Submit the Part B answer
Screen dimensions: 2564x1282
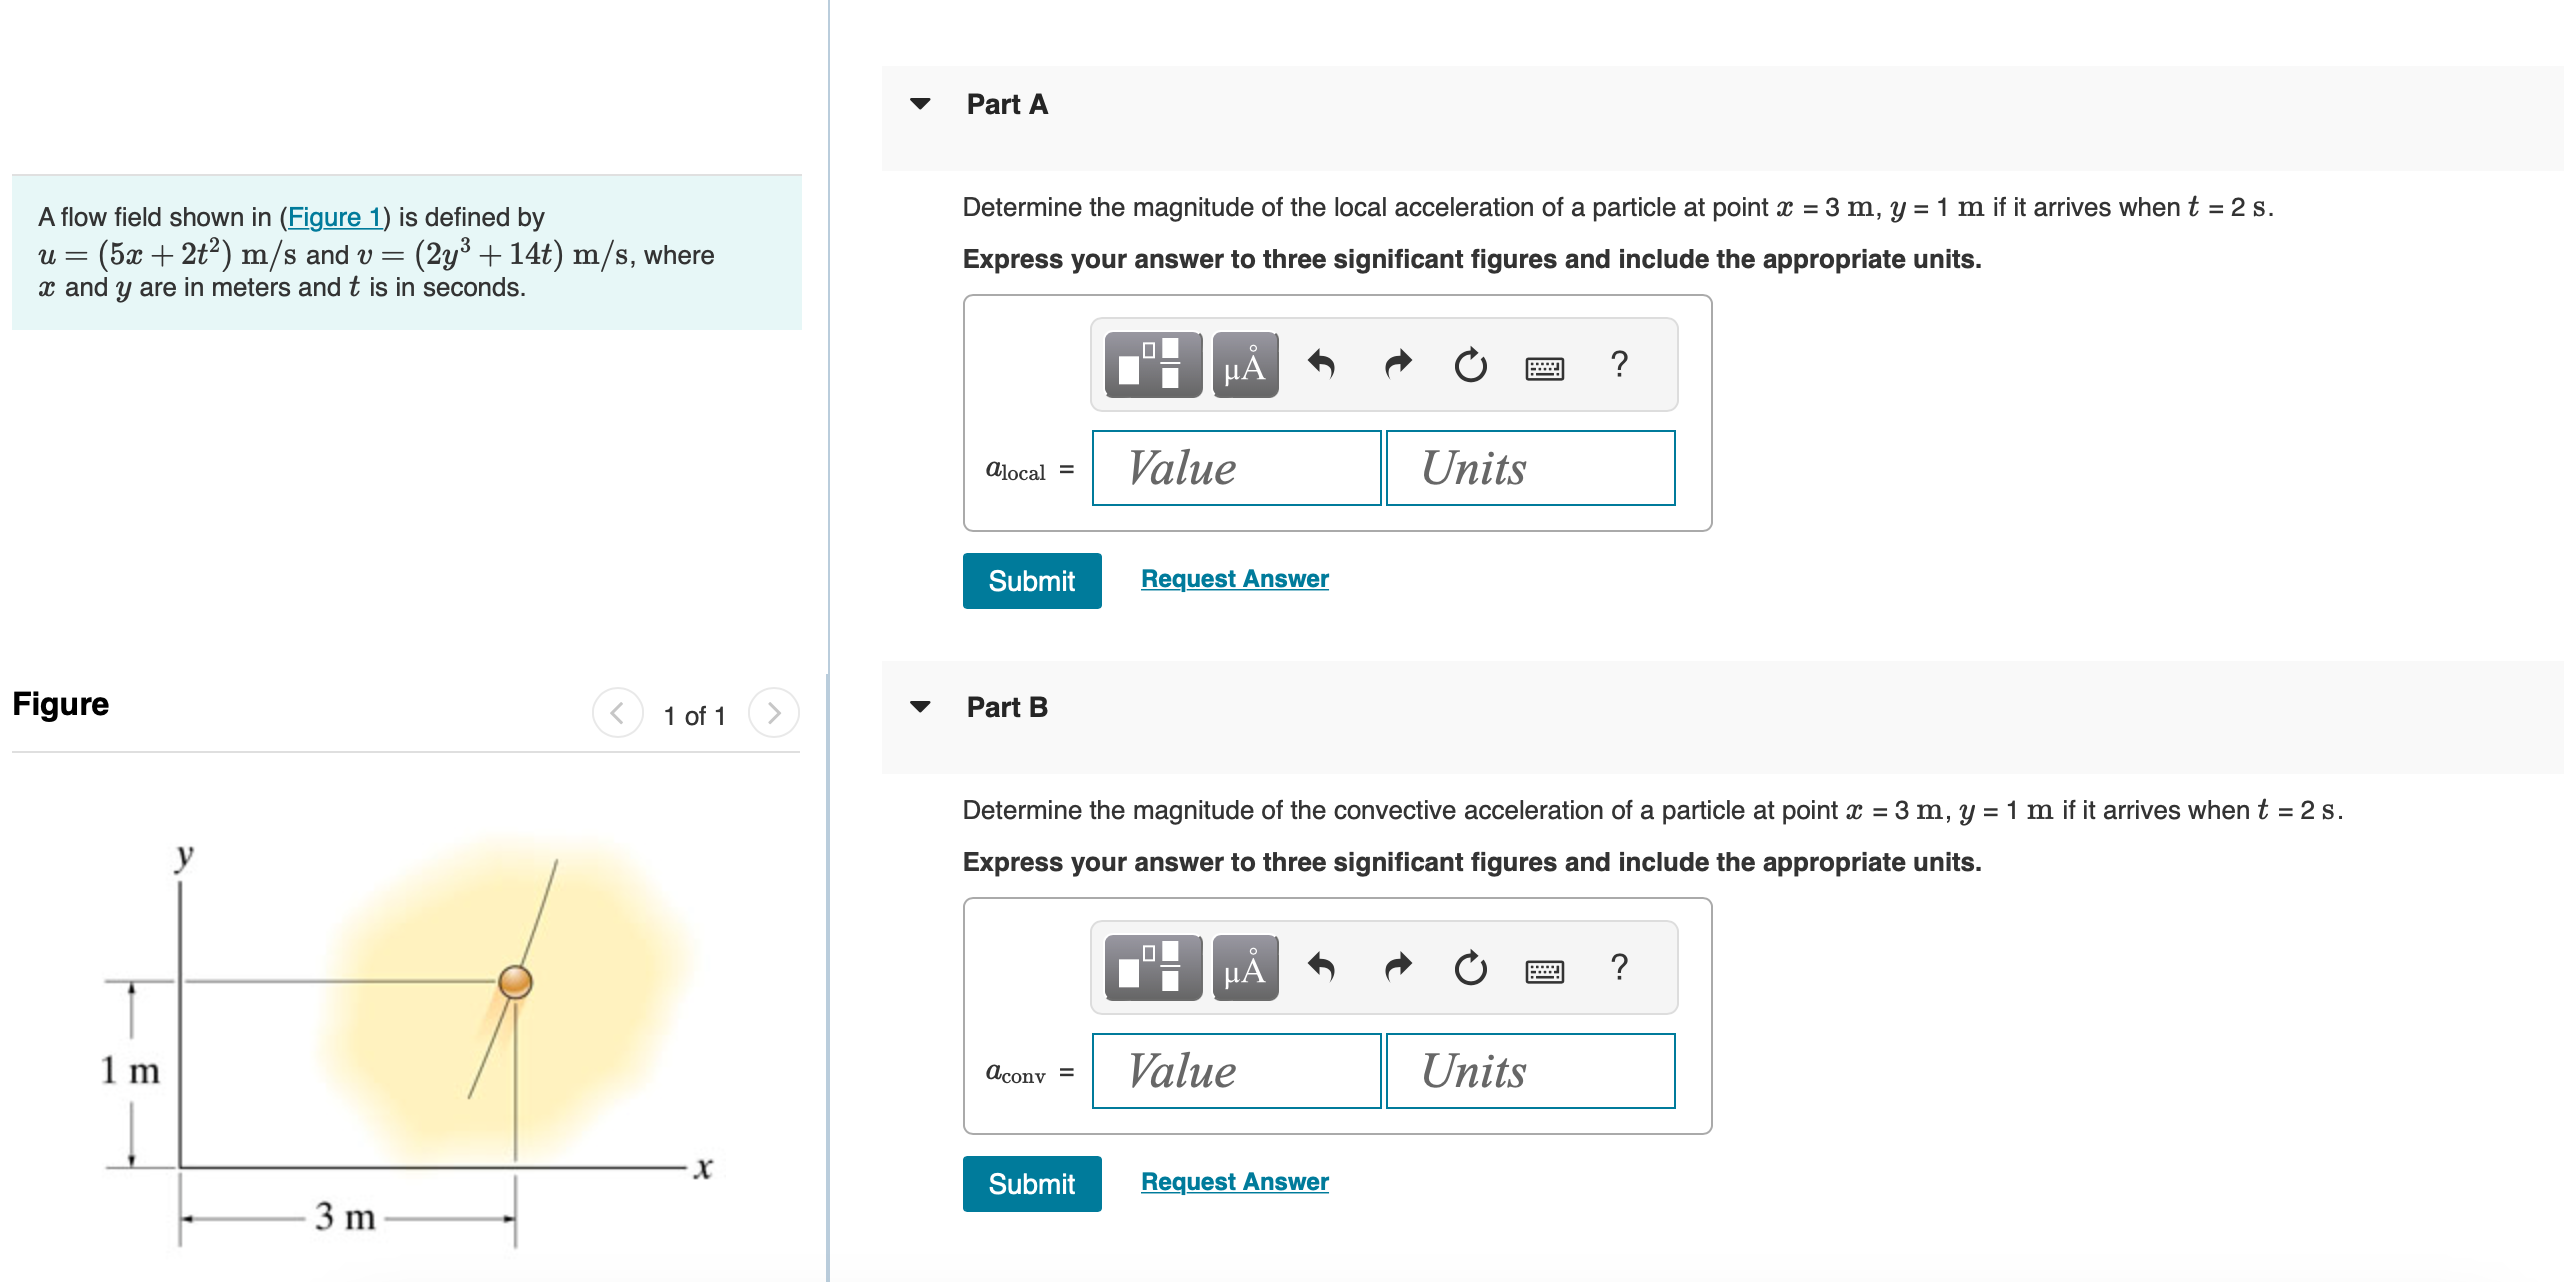[x=1031, y=1183]
